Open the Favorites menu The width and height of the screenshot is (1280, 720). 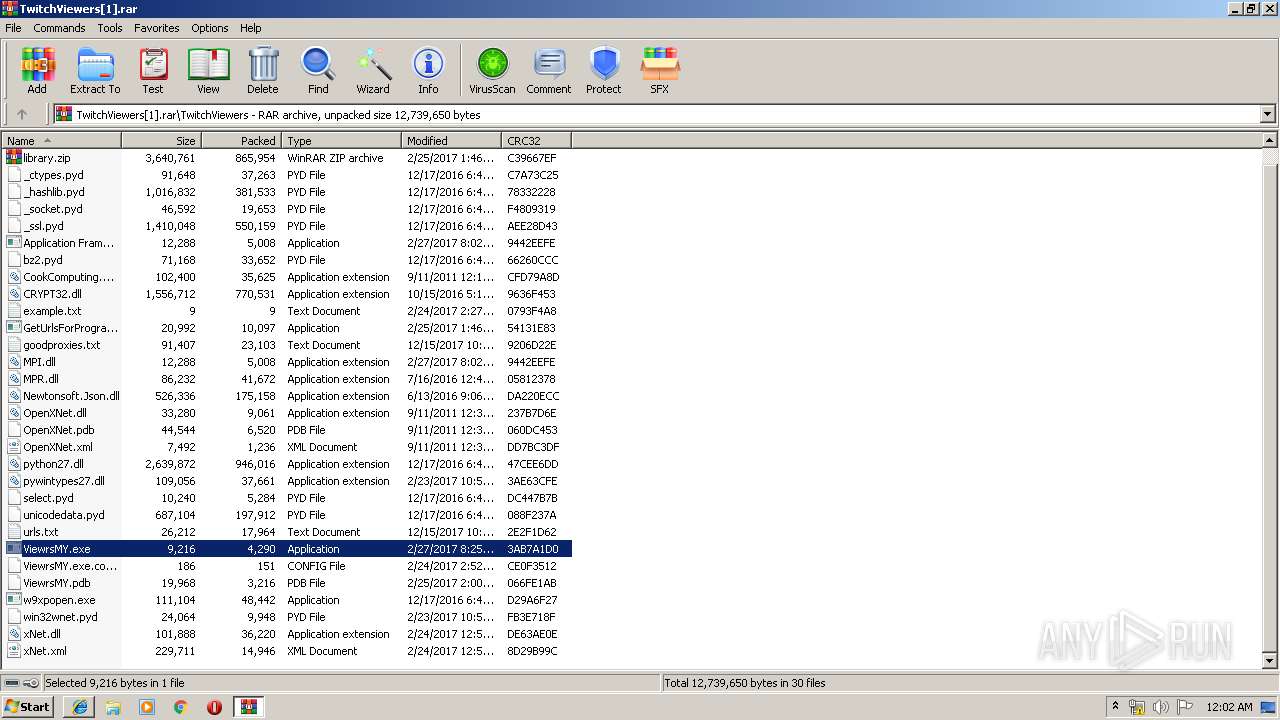157,28
